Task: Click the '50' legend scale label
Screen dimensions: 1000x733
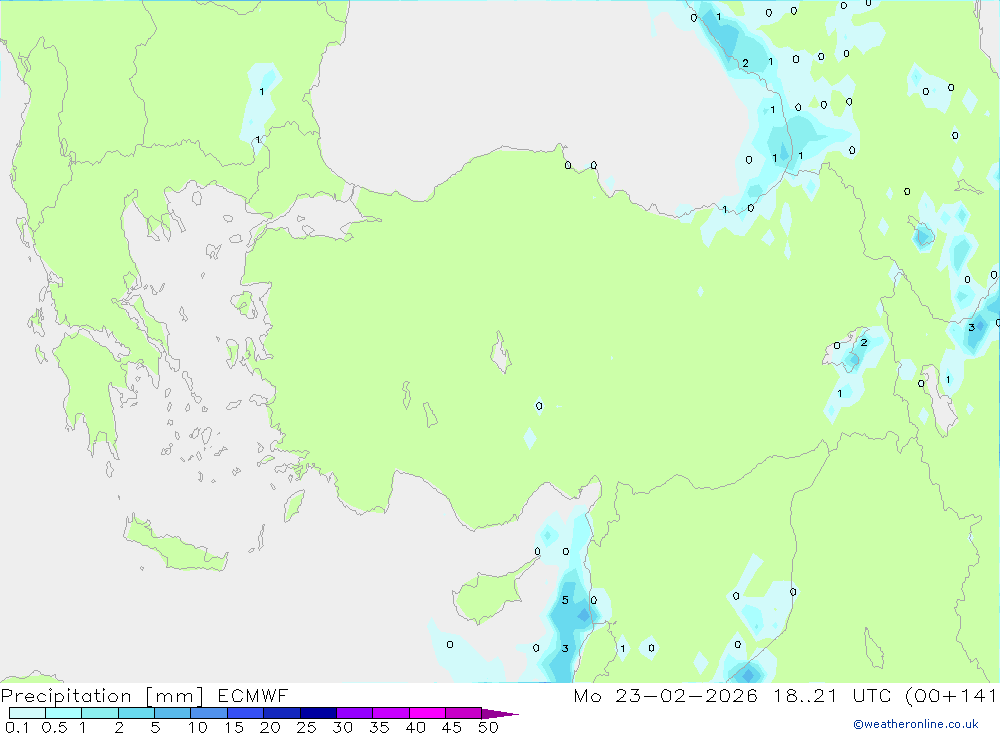Action: tap(488, 727)
